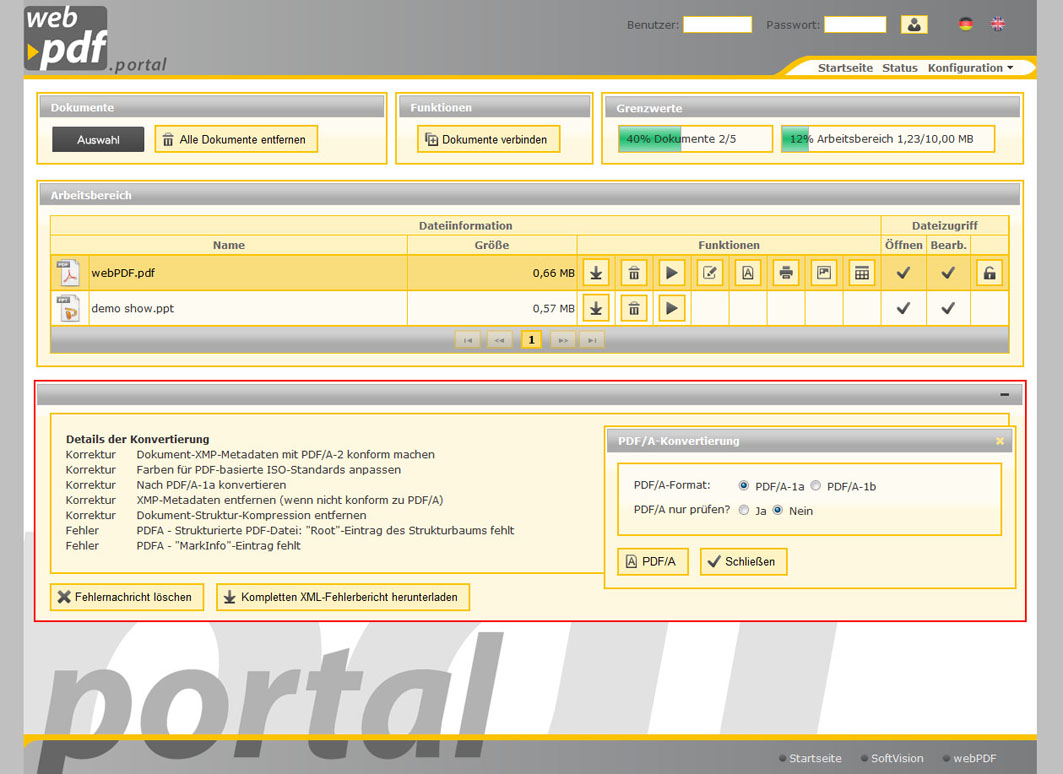The height and width of the screenshot is (774, 1063).
Task: Click Kompletten XML-Fehlerbericht herunterladen button
Action: (342, 597)
